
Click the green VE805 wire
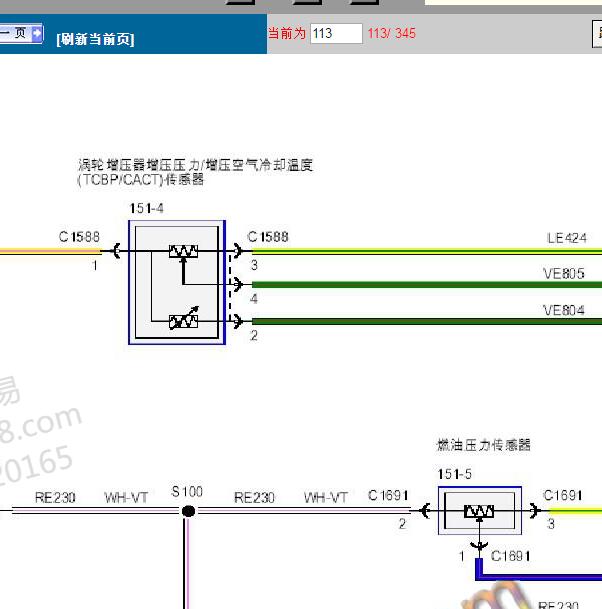[427, 285]
